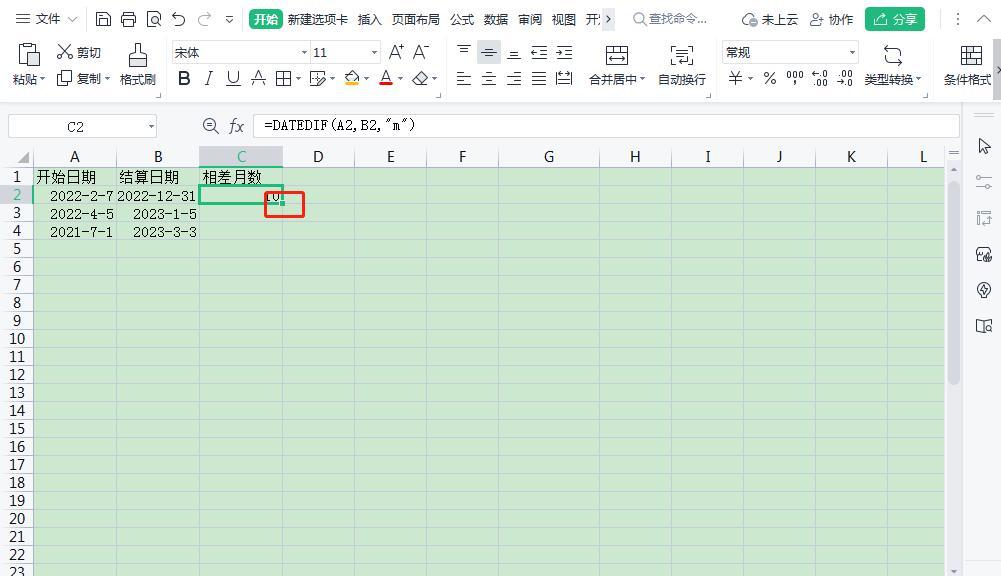Open Print Preview icon

(x=154, y=19)
